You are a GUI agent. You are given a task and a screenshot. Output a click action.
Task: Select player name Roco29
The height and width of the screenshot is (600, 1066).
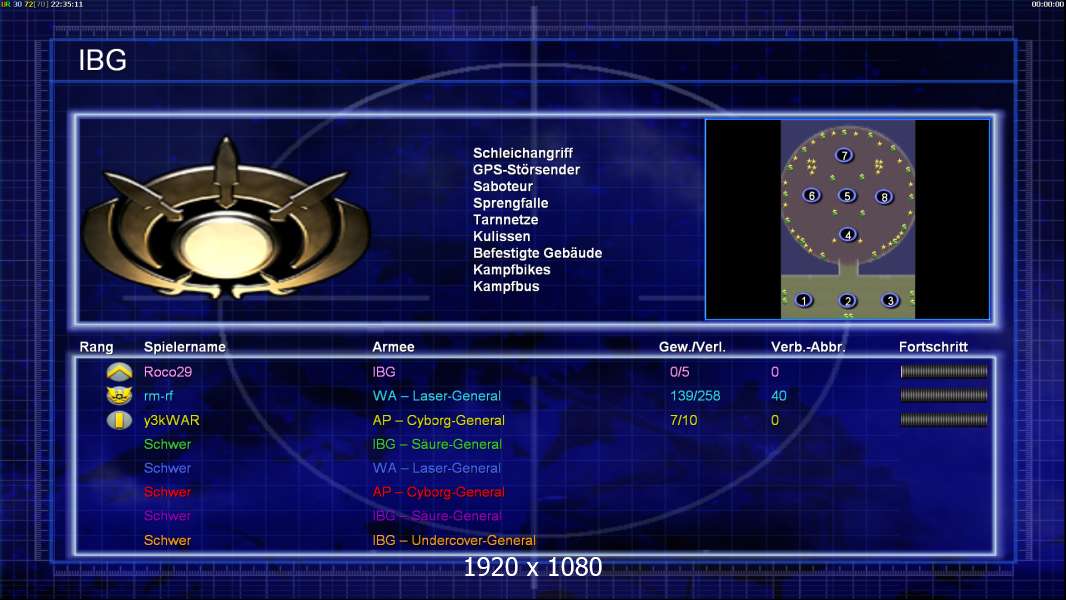point(168,372)
